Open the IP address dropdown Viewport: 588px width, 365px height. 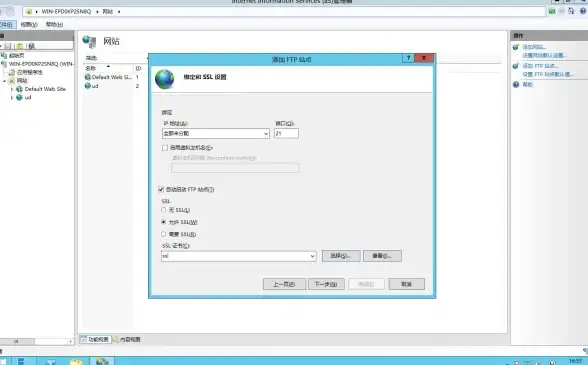[x=266, y=134]
